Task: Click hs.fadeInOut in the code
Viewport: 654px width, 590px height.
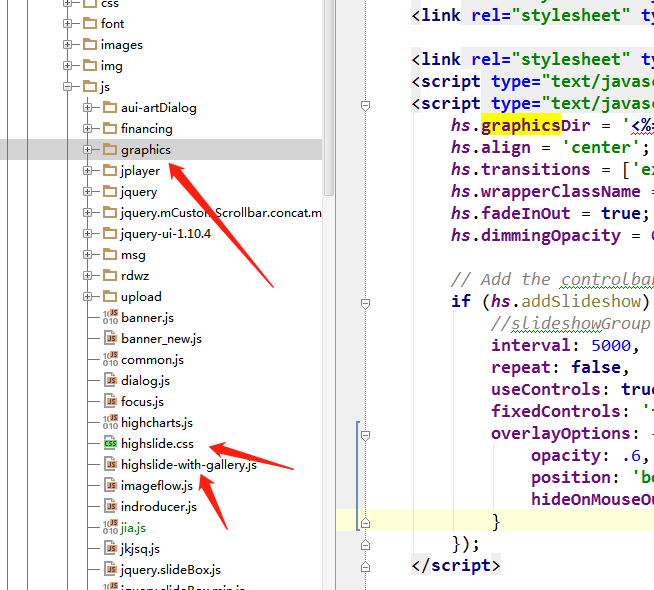Action: click(x=511, y=213)
